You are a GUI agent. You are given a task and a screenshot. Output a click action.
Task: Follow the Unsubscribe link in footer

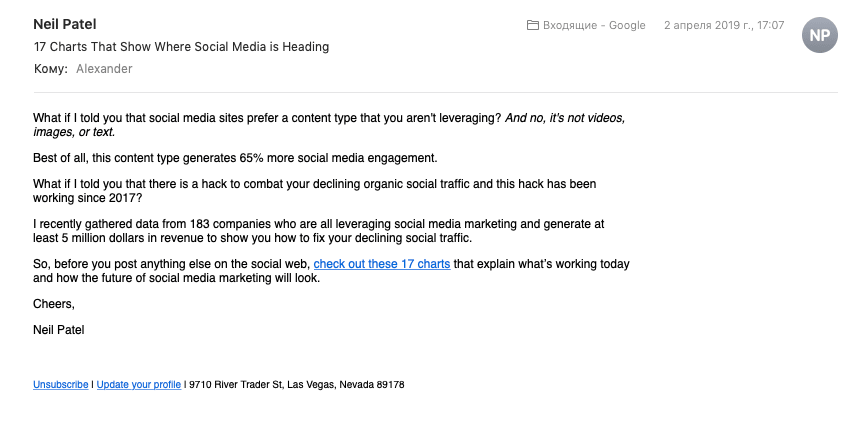(x=61, y=385)
